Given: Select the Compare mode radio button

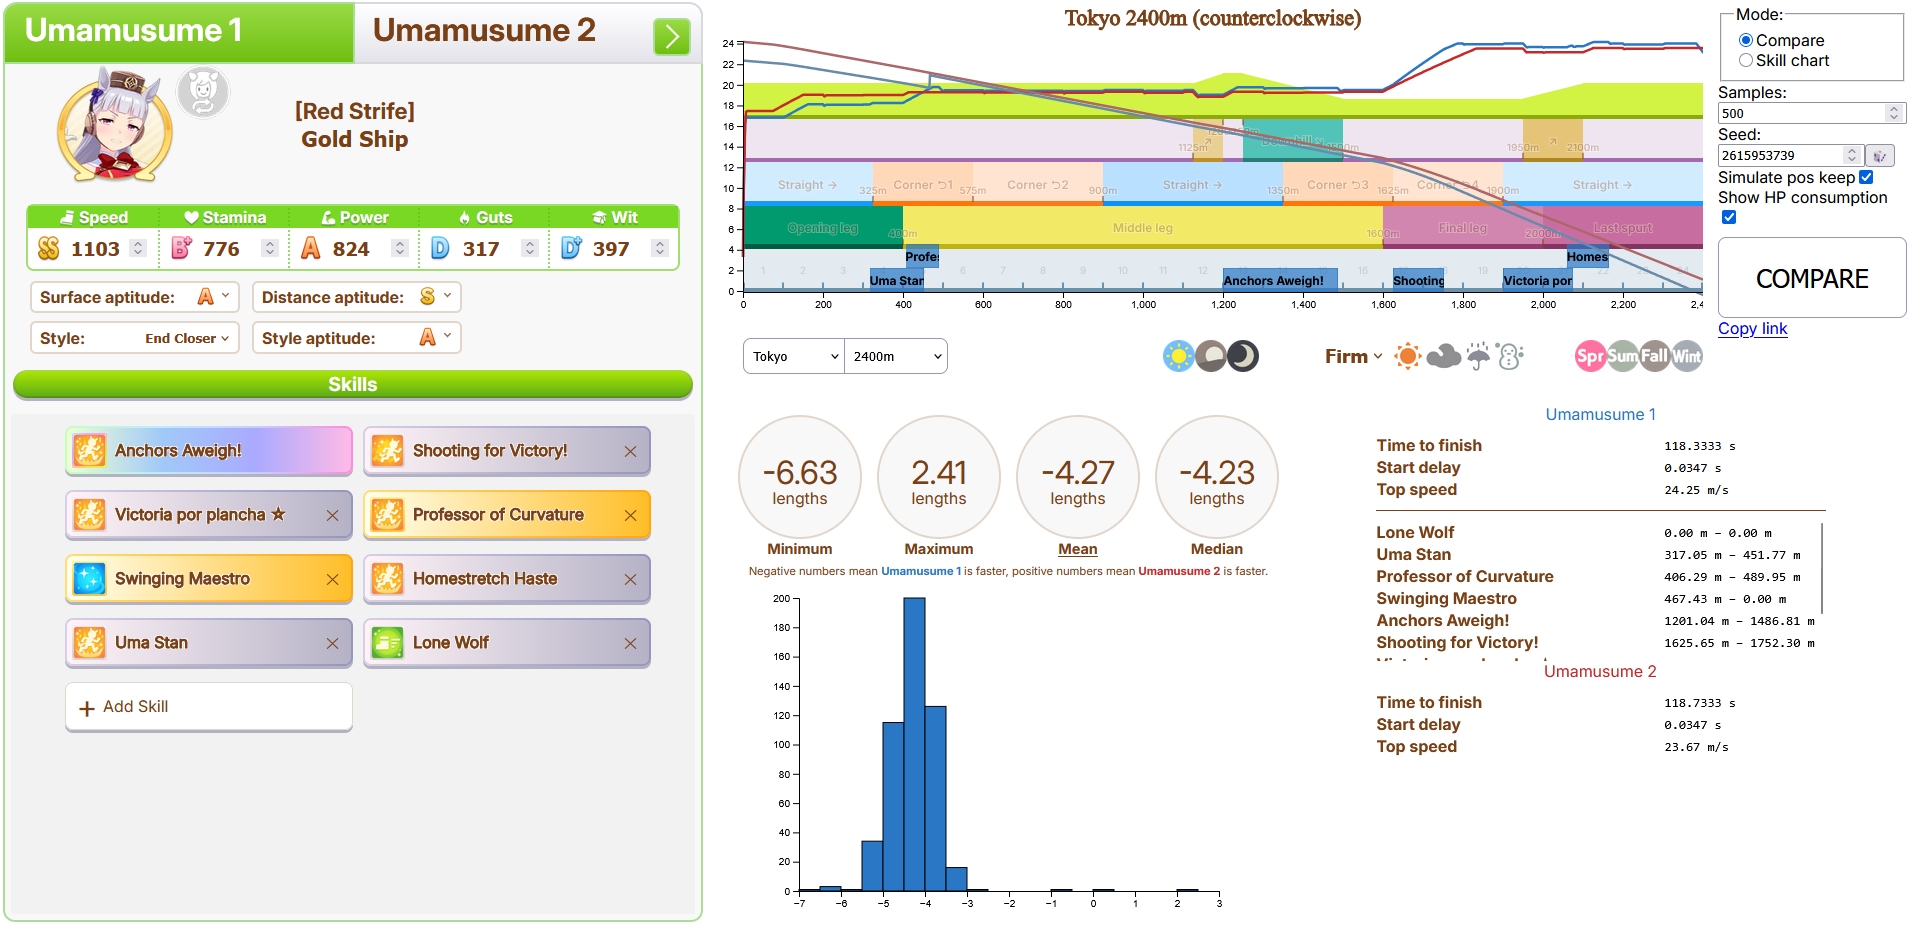Looking at the screenshot, I should (x=1746, y=40).
